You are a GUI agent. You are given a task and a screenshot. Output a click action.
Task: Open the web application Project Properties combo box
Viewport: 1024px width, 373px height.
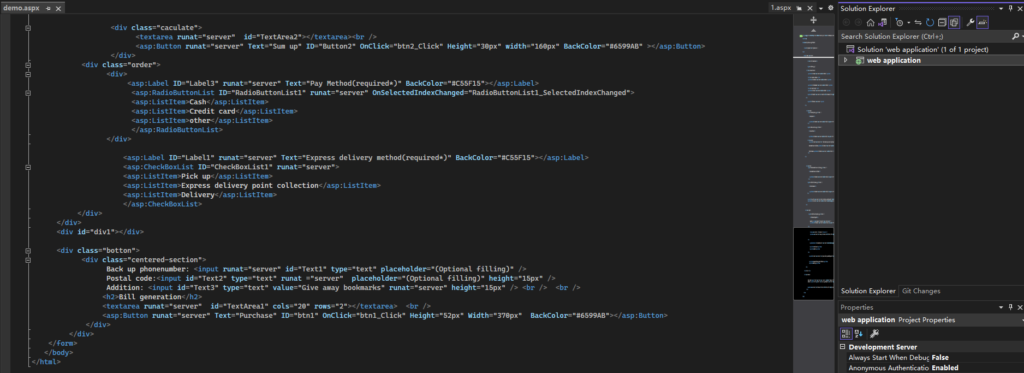coord(930,320)
